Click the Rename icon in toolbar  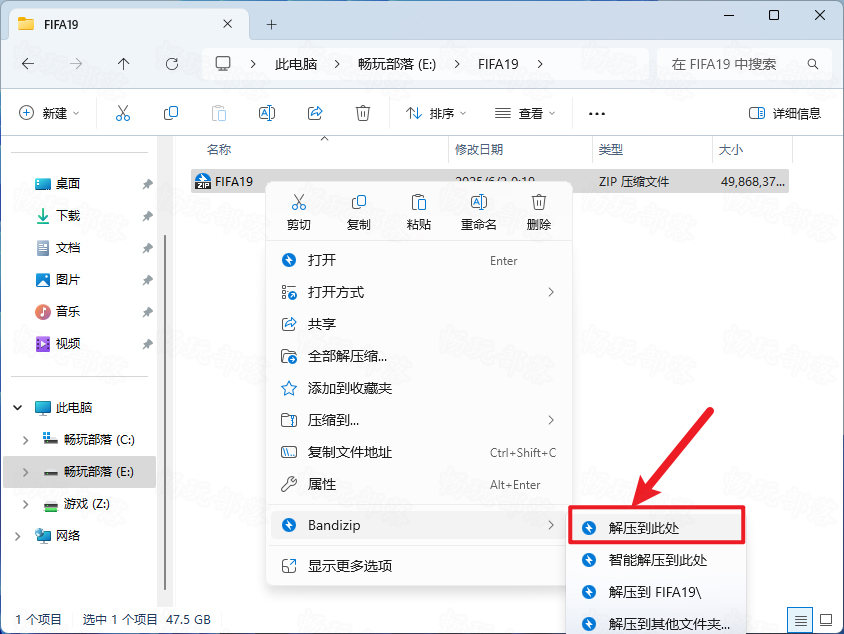pos(267,113)
